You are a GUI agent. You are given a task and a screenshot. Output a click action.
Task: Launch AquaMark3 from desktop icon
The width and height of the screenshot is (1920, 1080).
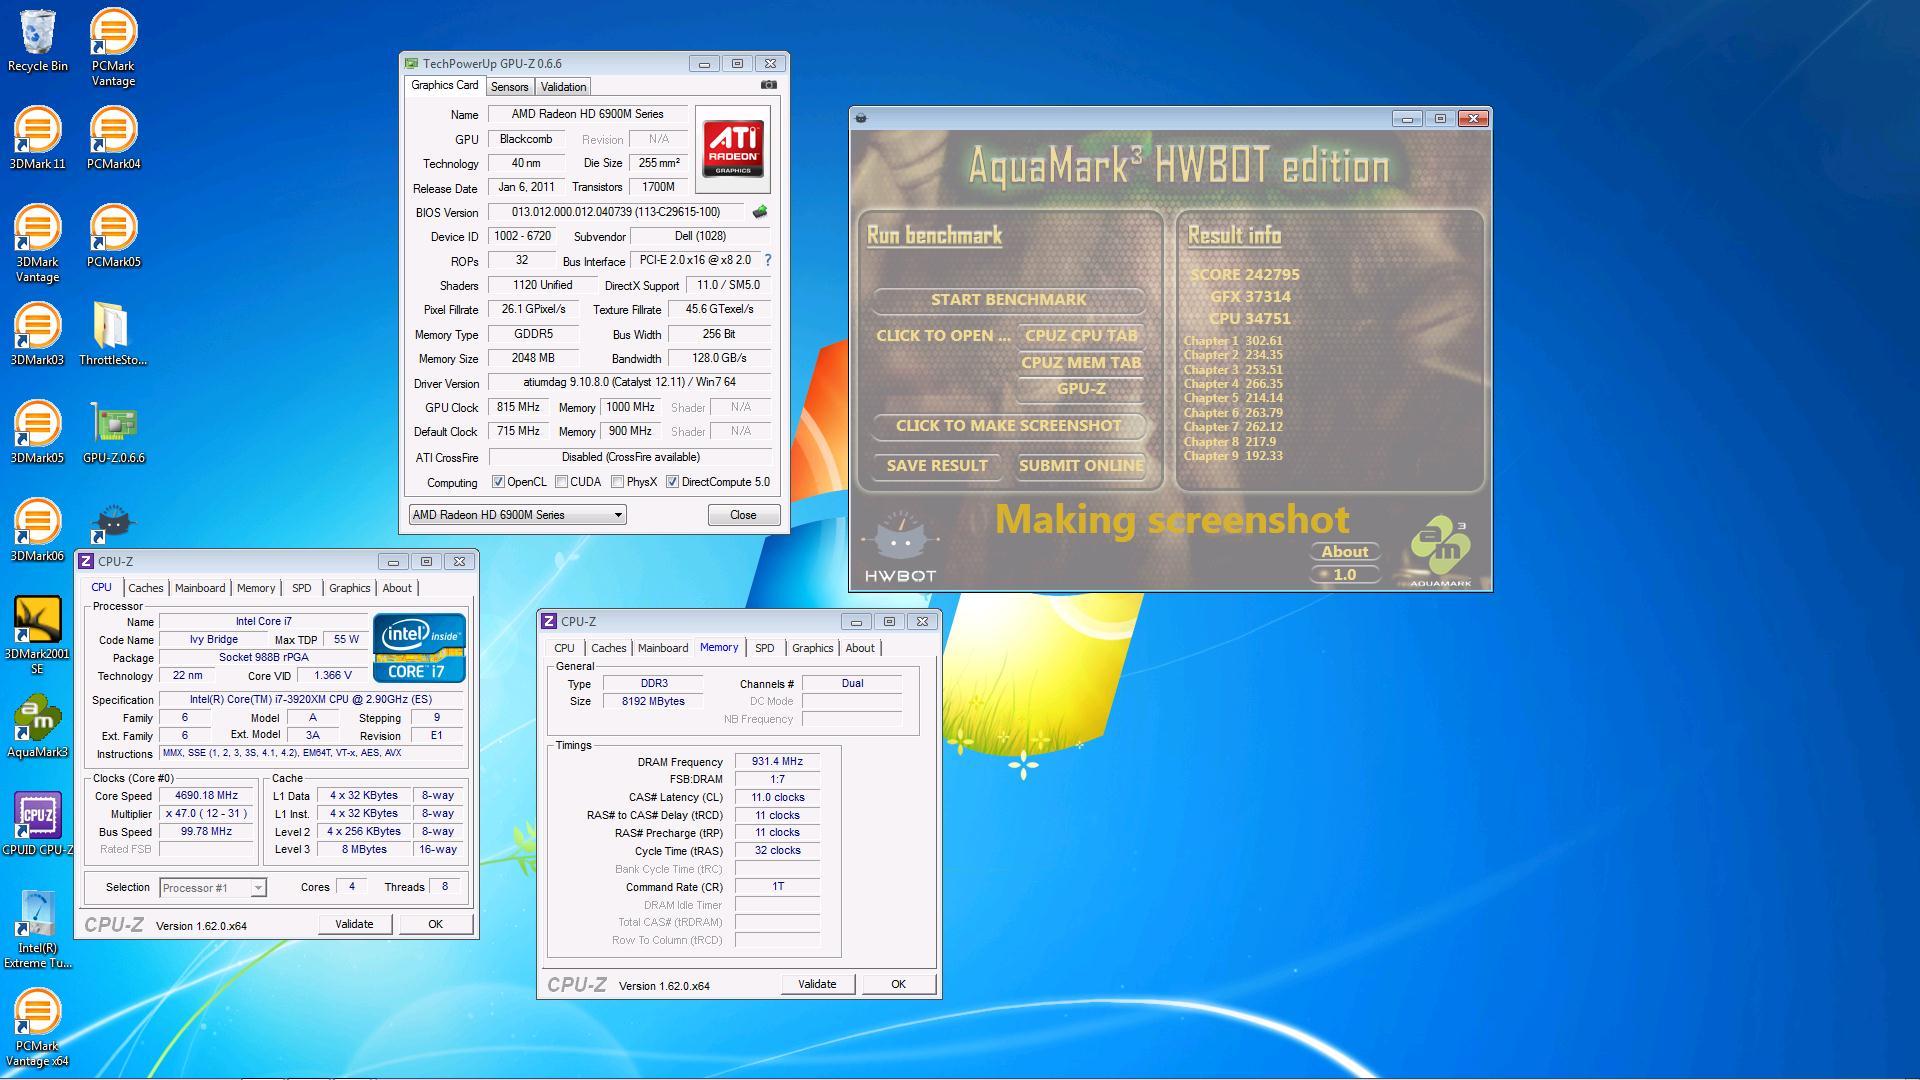[x=38, y=726]
